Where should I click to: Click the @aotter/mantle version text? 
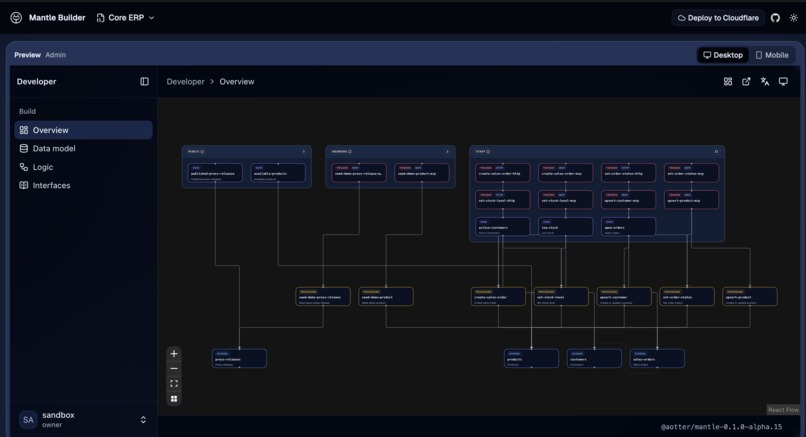point(721,427)
